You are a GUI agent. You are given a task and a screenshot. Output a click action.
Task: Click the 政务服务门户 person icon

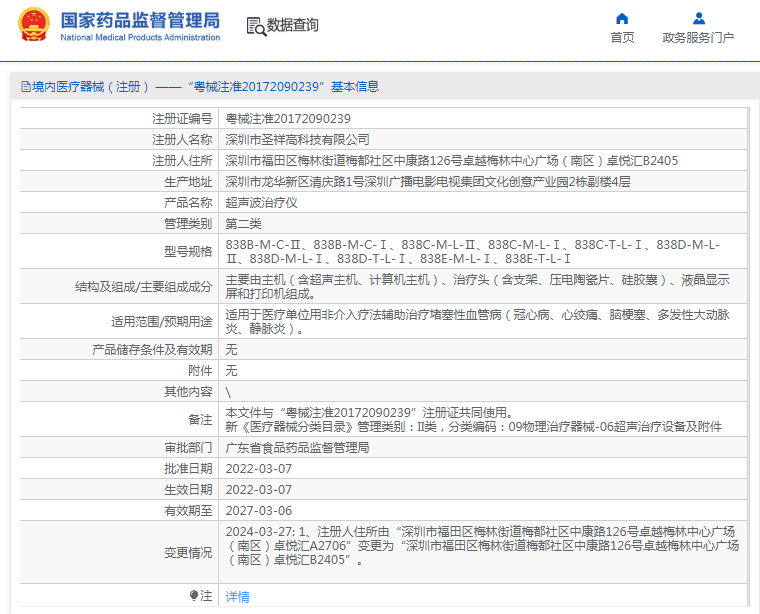(x=698, y=18)
